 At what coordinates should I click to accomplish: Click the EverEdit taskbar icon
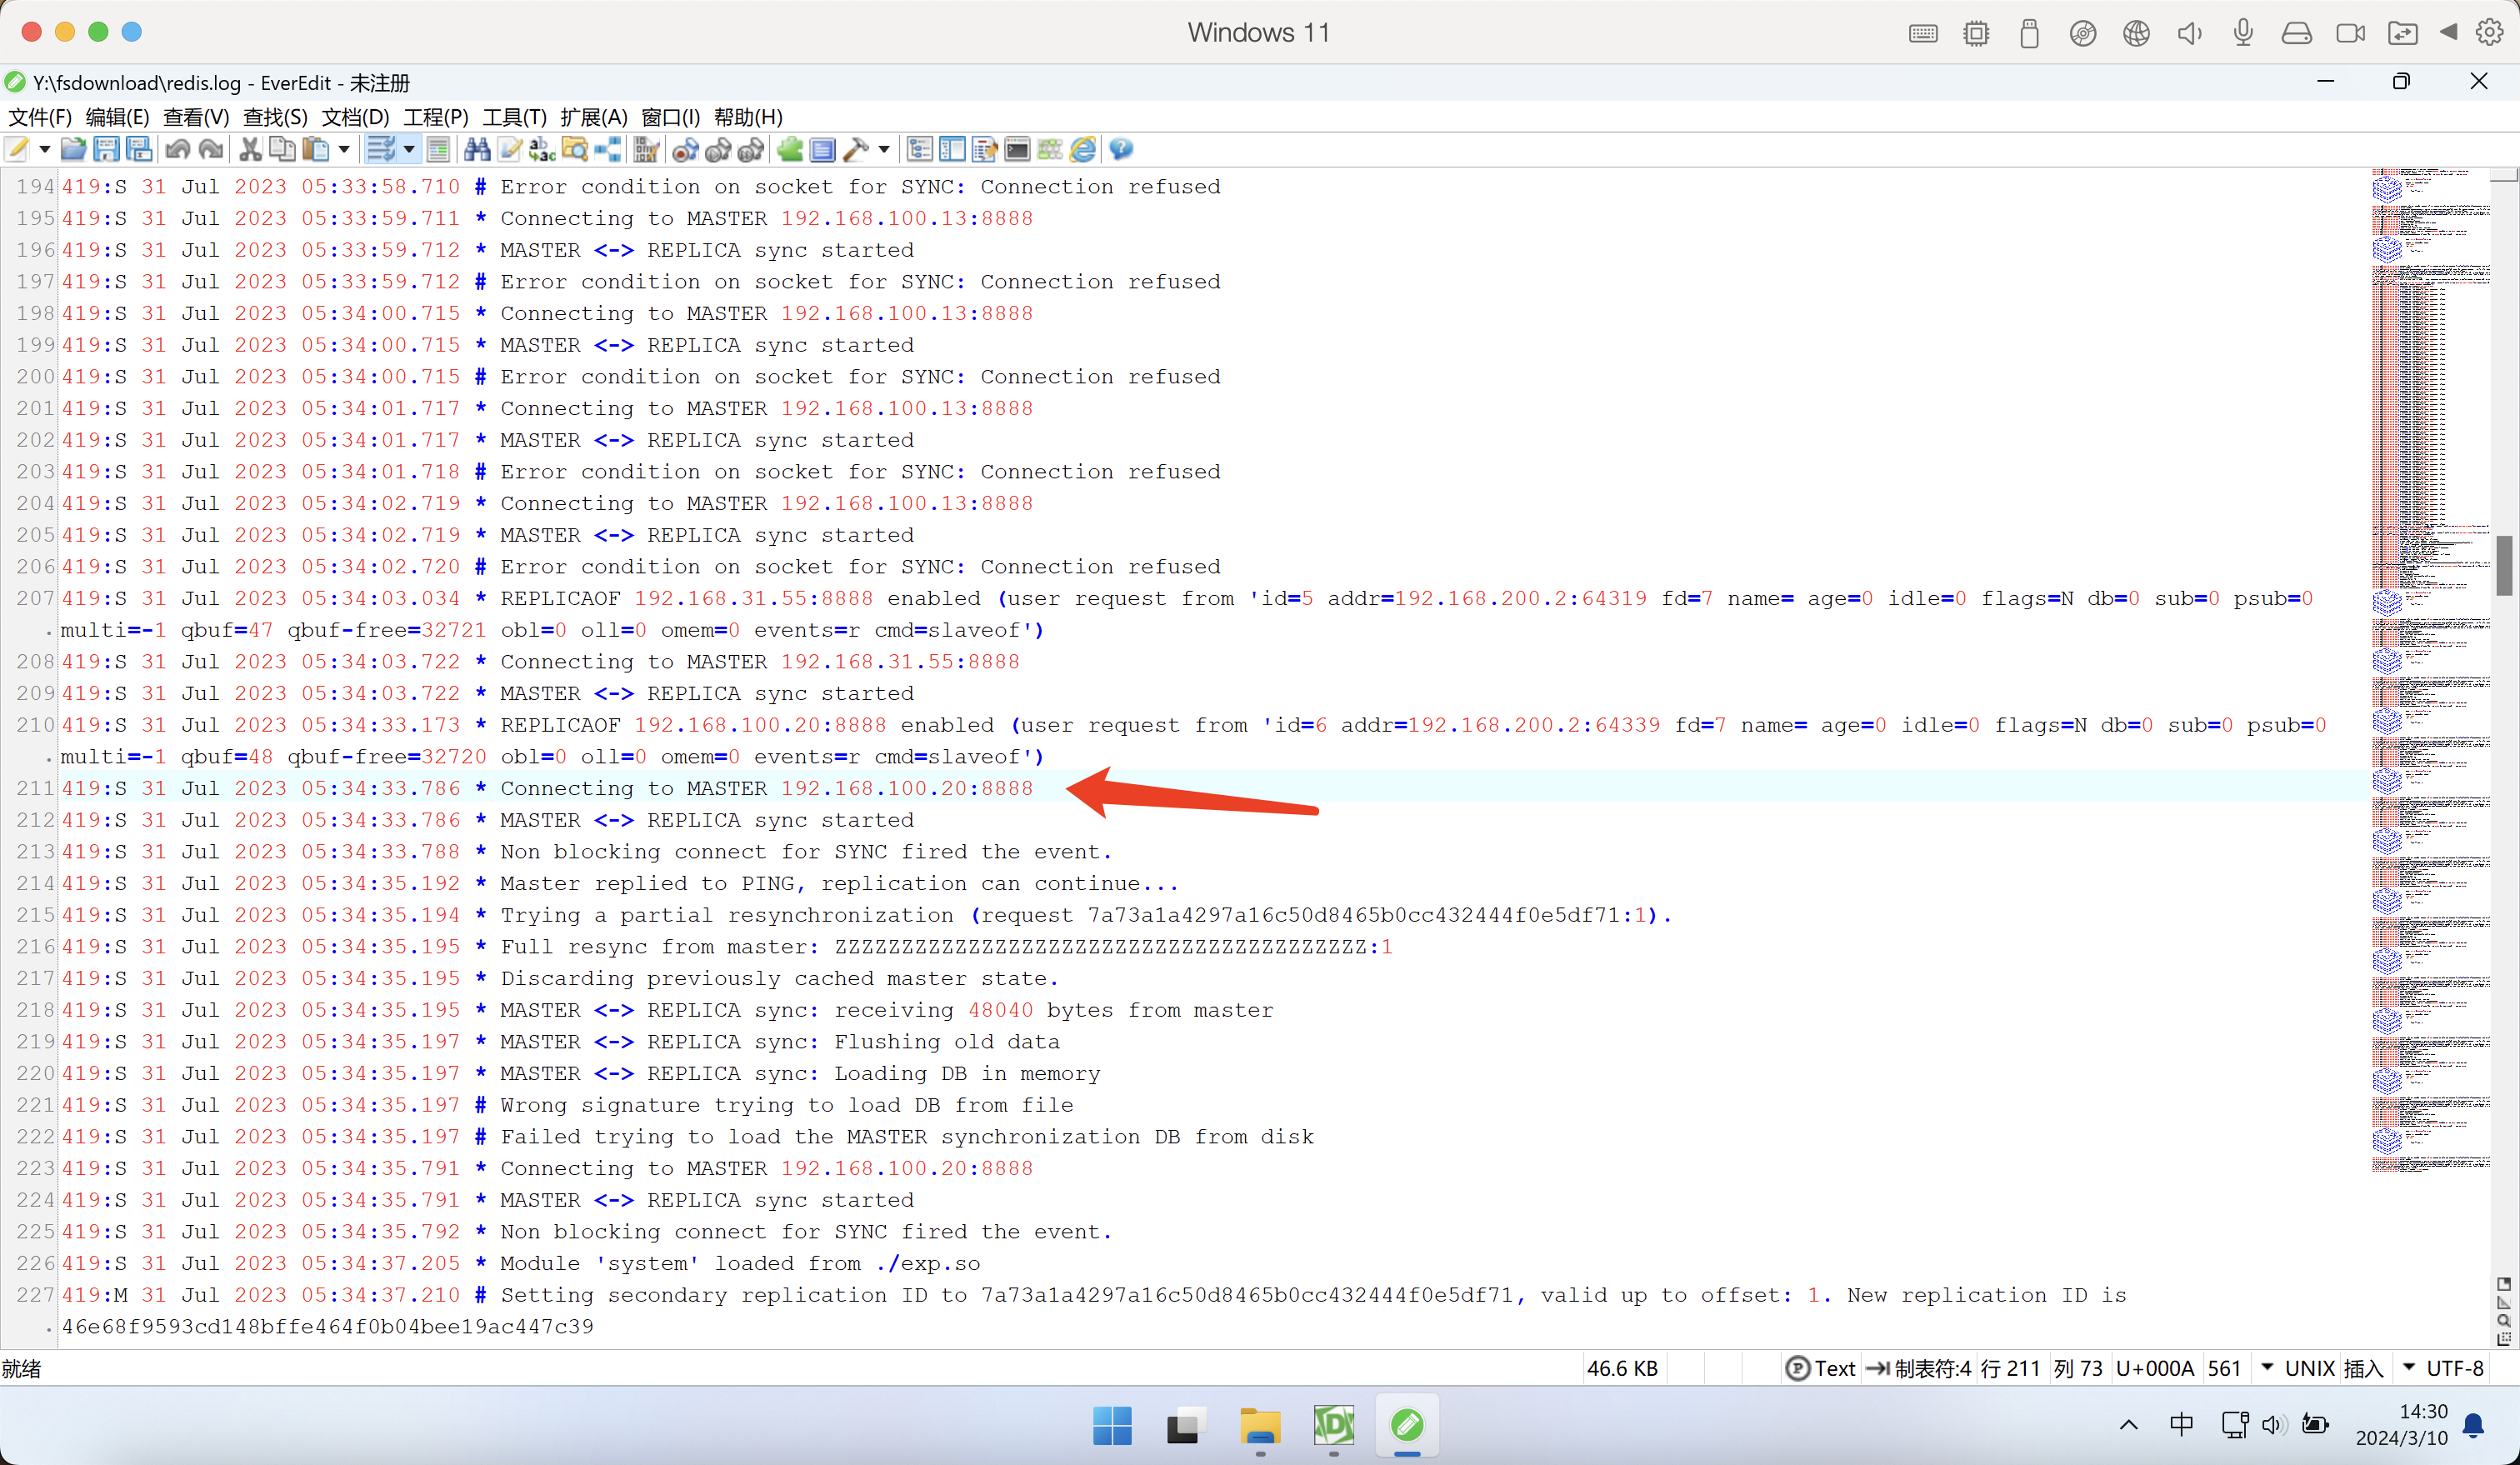[x=1407, y=1425]
